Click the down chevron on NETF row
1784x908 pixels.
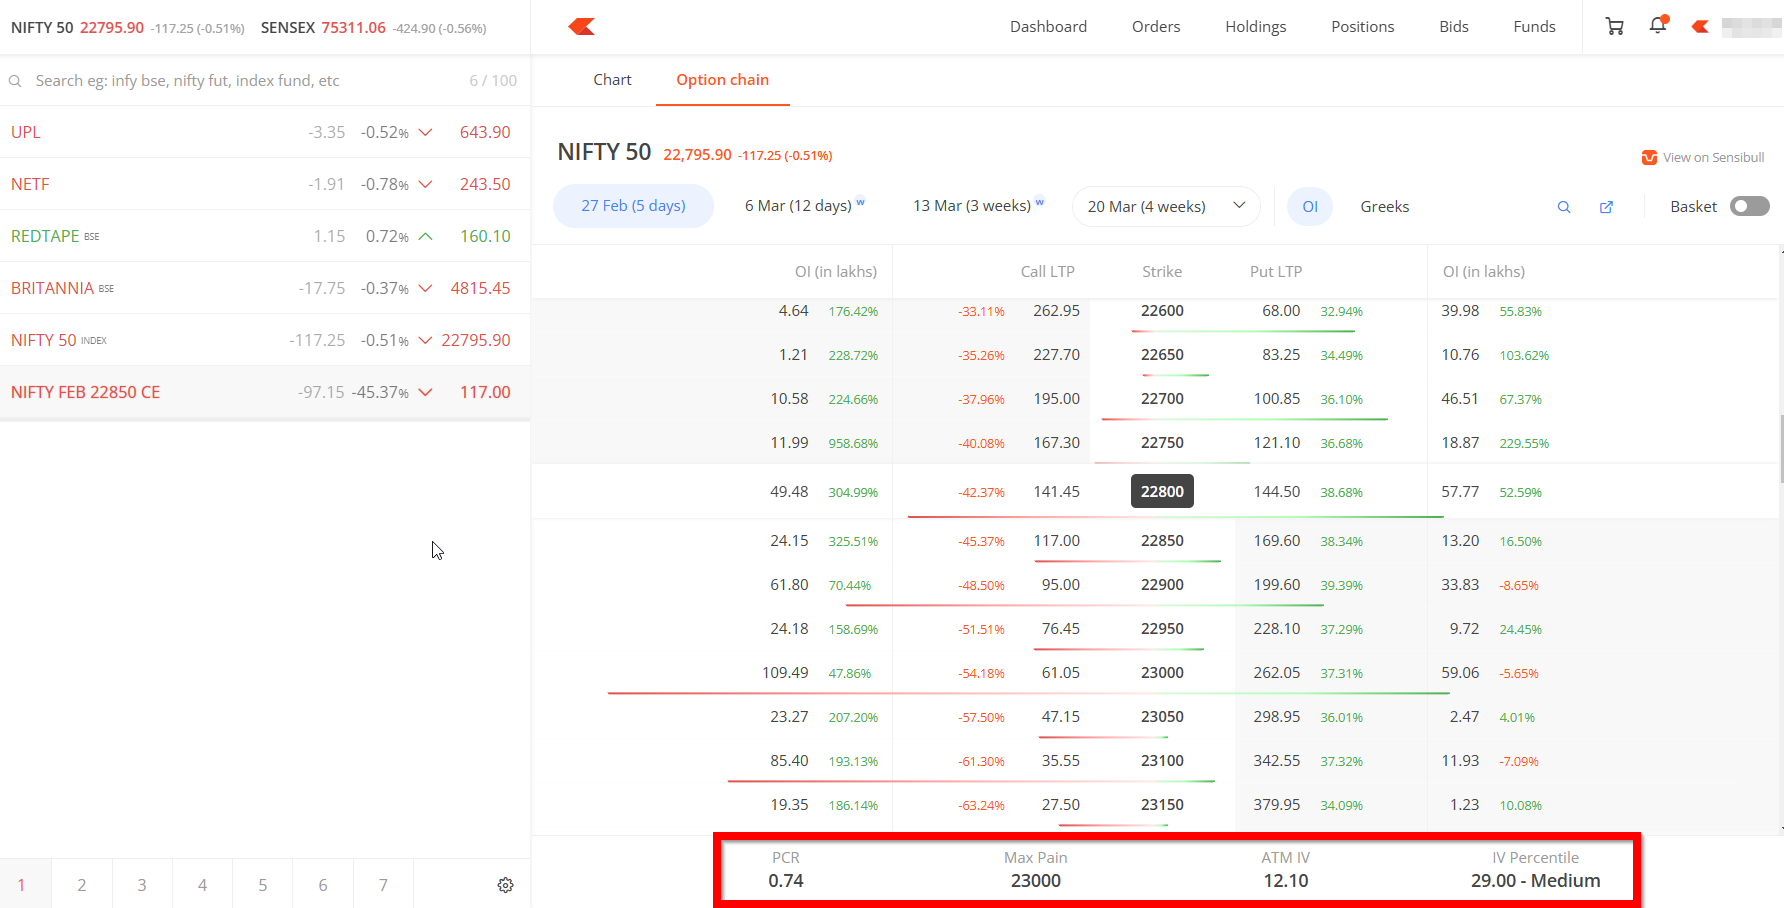425,184
